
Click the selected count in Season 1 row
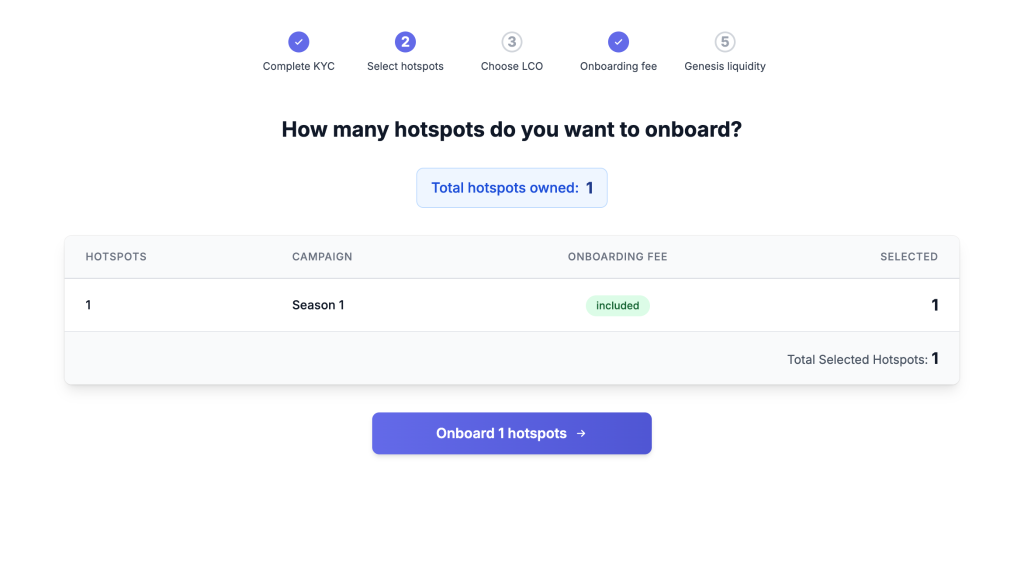pos(935,305)
